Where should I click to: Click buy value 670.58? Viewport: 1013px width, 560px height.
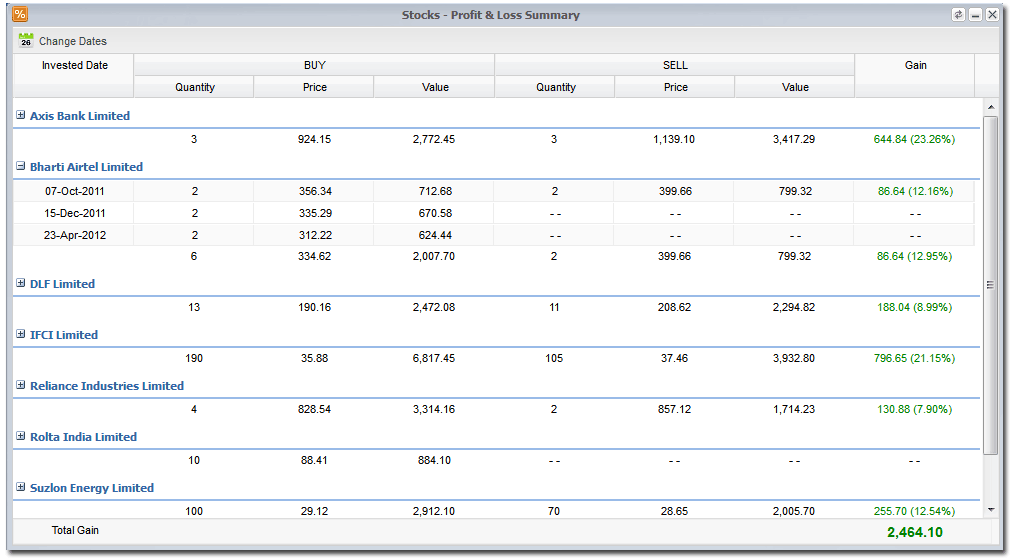point(435,213)
